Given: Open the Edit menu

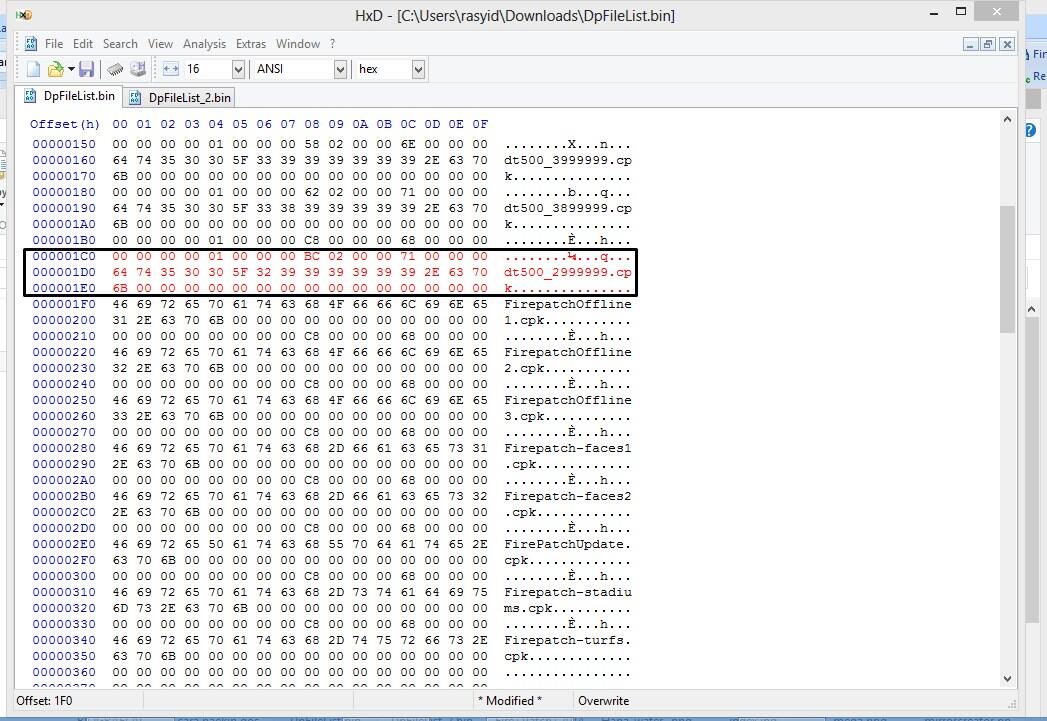Looking at the screenshot, I should coord(83,43).
